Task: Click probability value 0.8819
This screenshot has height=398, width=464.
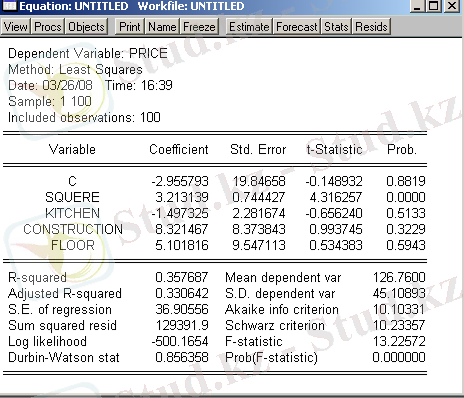Action: (x=406, y=181)
